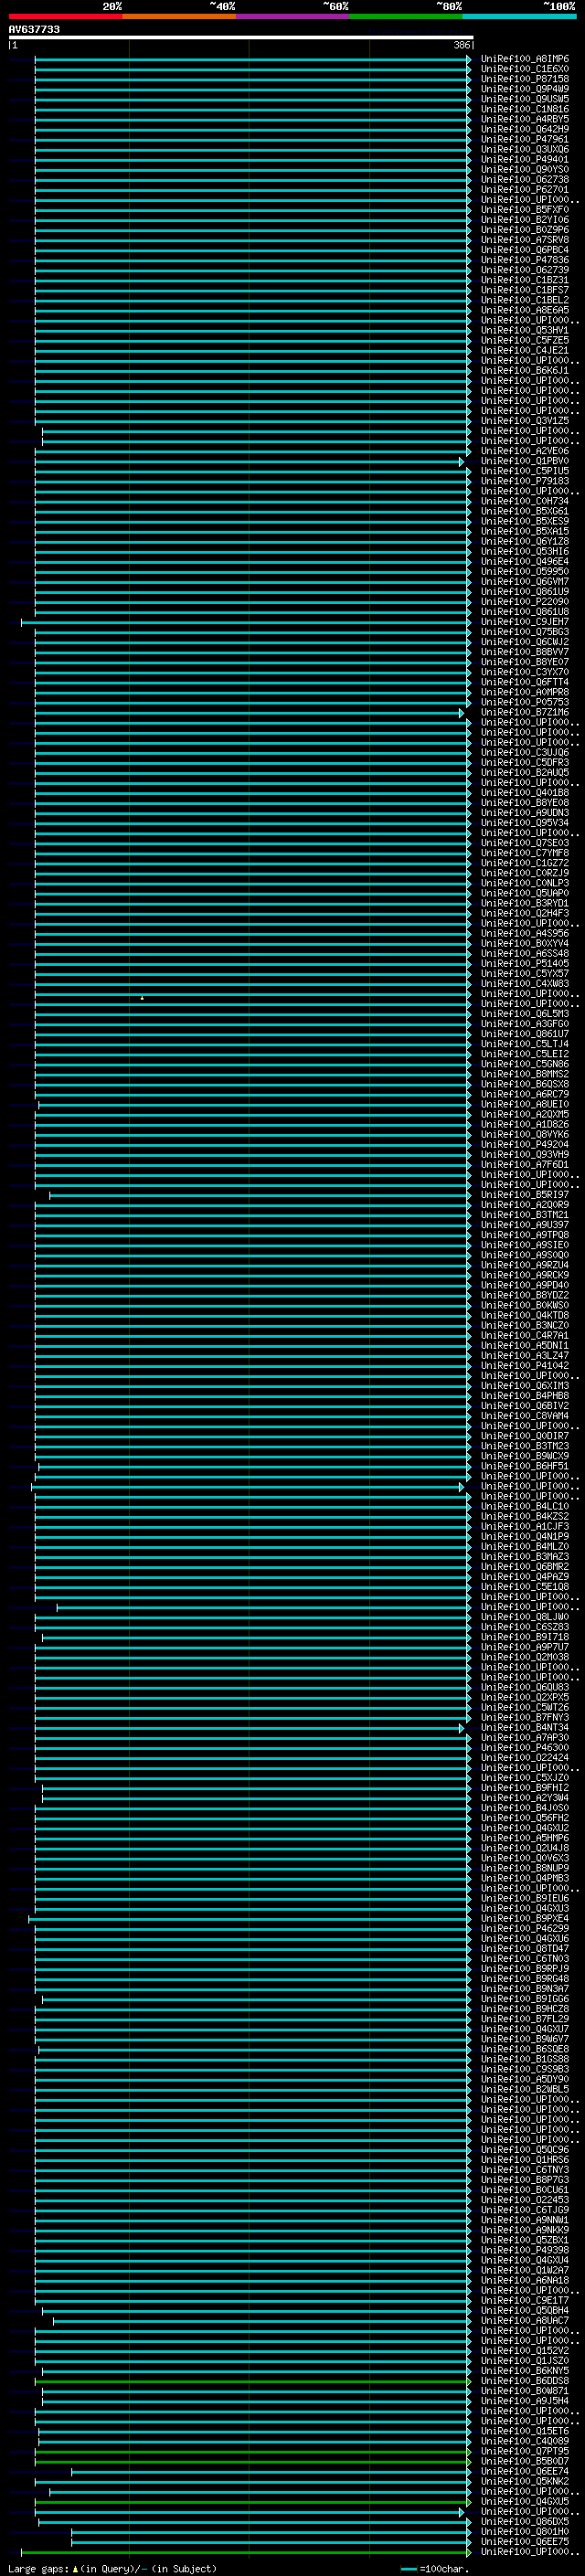Click the UniRef100_C1BZ31 entry

pos(525,280)
